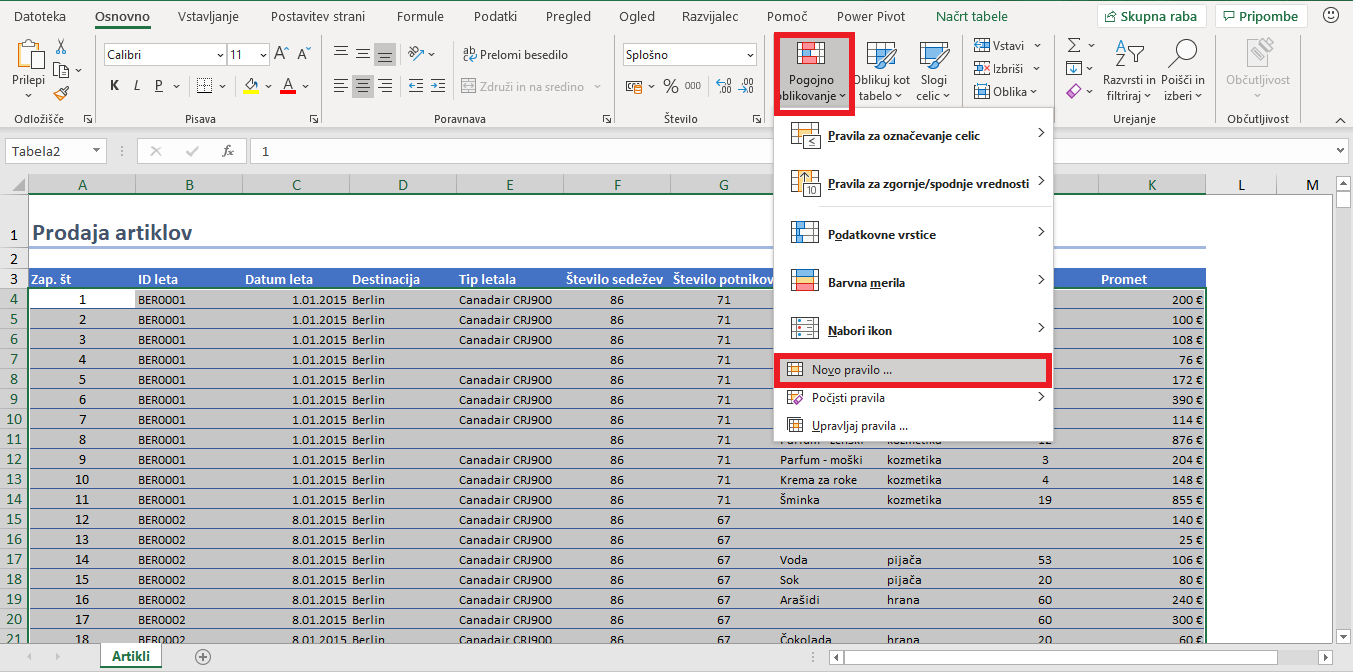1353x672 pixels.
Task: Click the format painter brush icon
Action: (62, 93)
